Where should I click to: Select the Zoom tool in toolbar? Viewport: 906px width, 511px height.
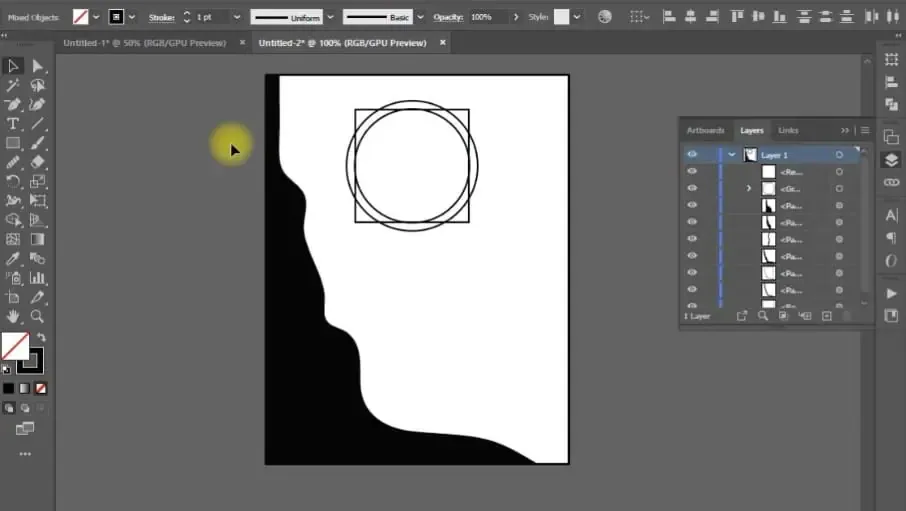tap(37, 316)
